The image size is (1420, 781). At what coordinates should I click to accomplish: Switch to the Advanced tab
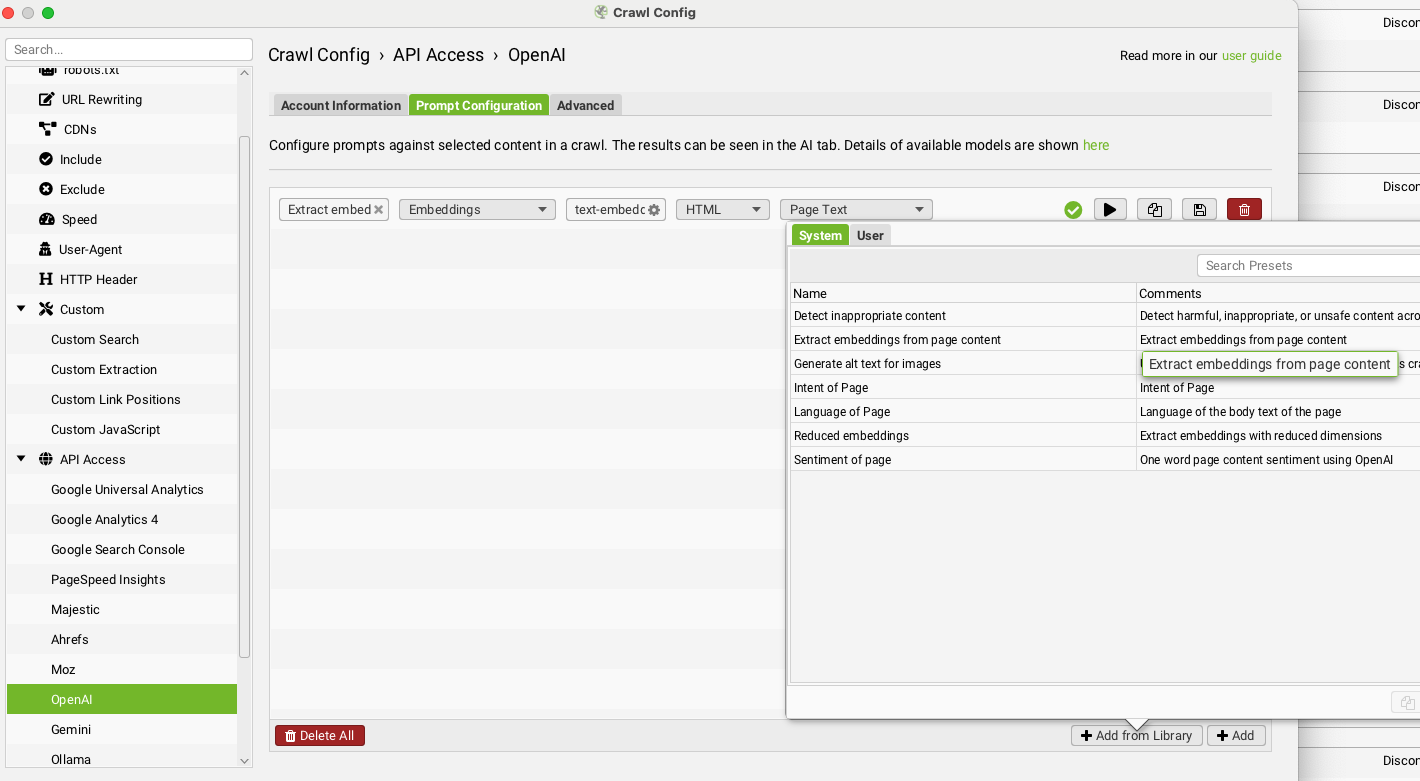tap(585, 105)
